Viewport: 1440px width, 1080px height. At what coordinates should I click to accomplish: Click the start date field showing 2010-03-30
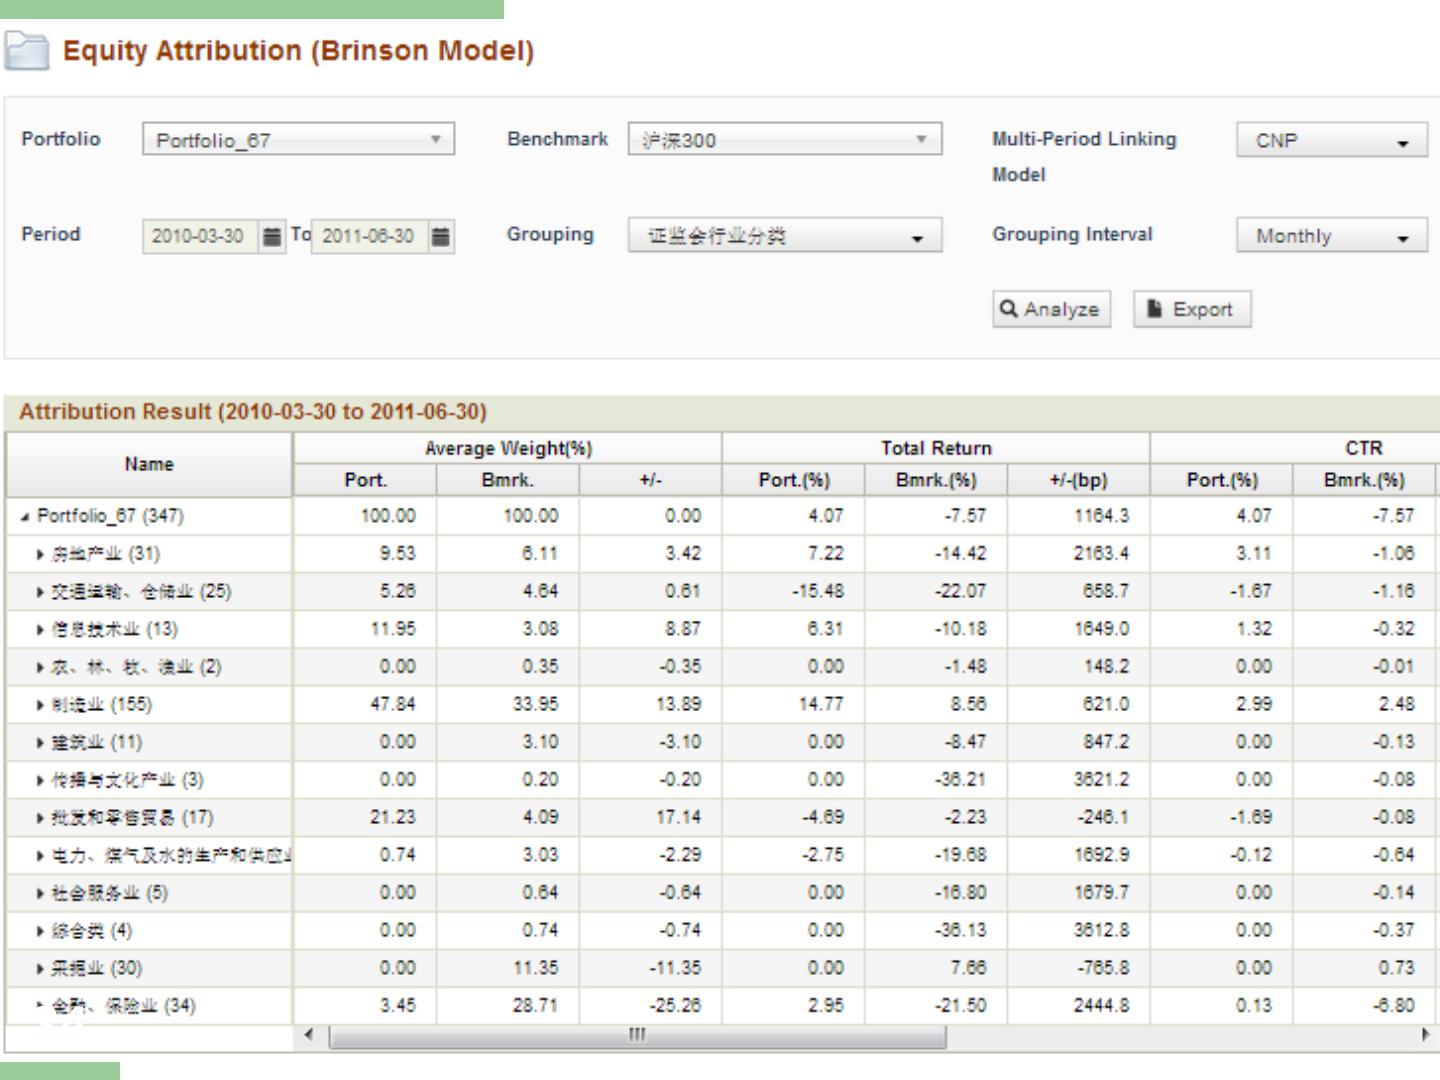pos(199,236)
